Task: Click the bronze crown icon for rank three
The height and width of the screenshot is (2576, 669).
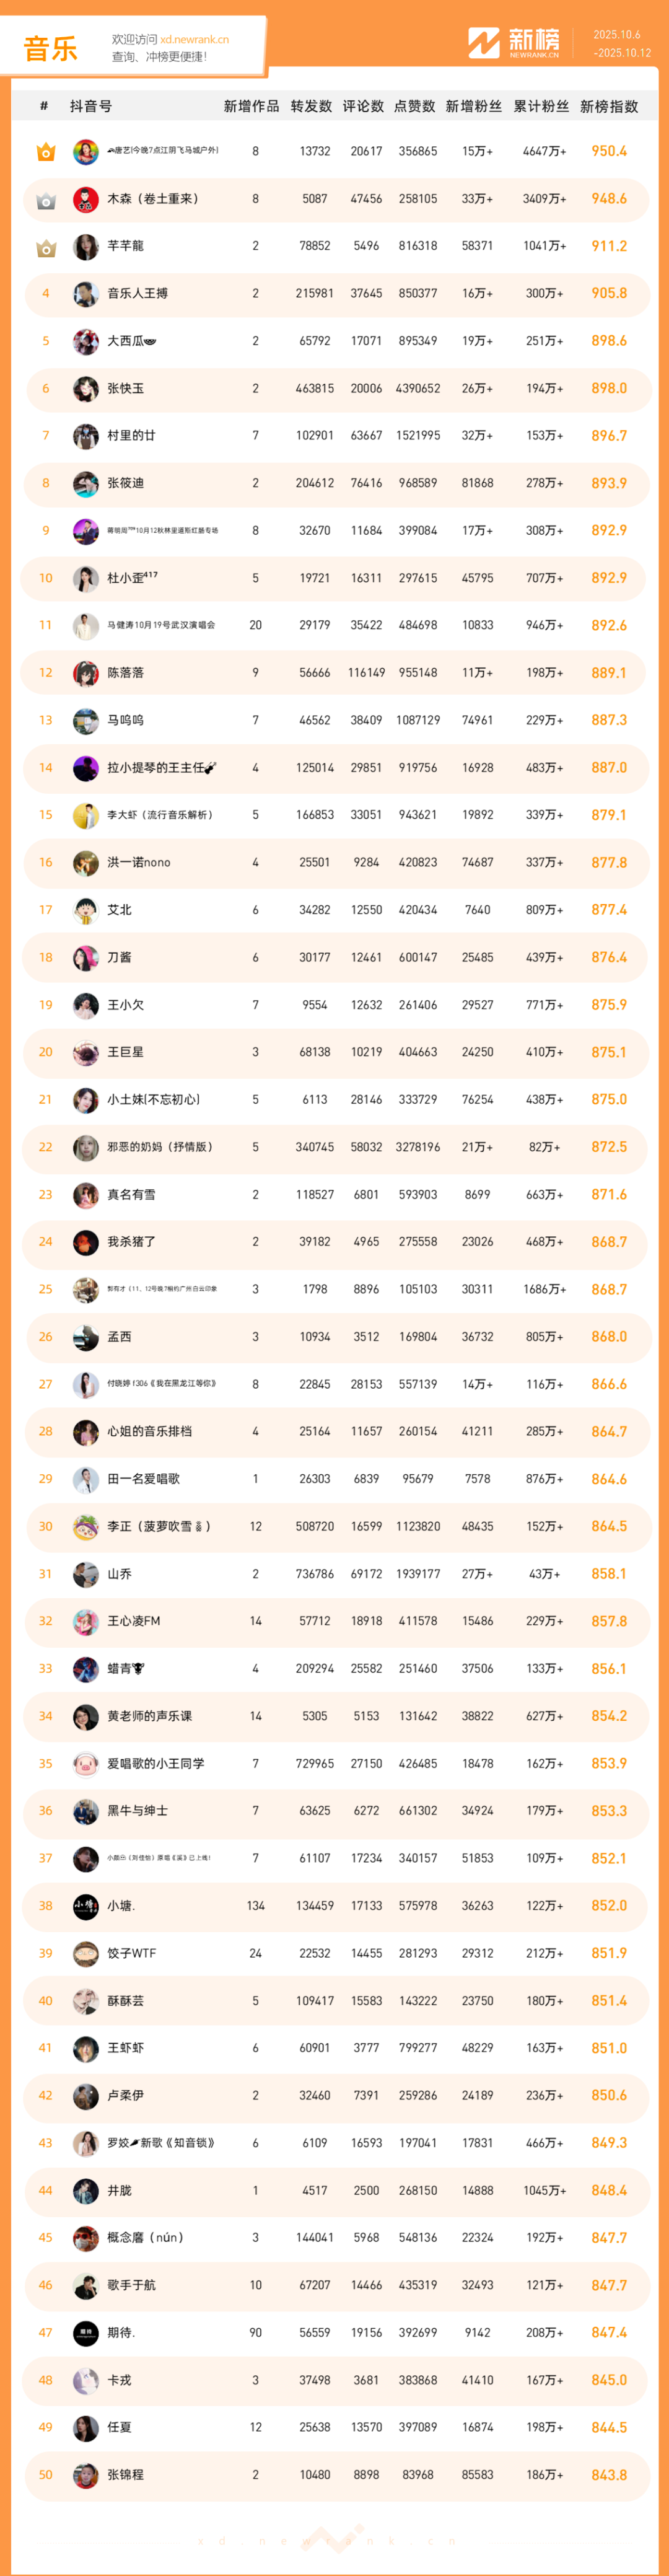Action: (x=46, y=247)
